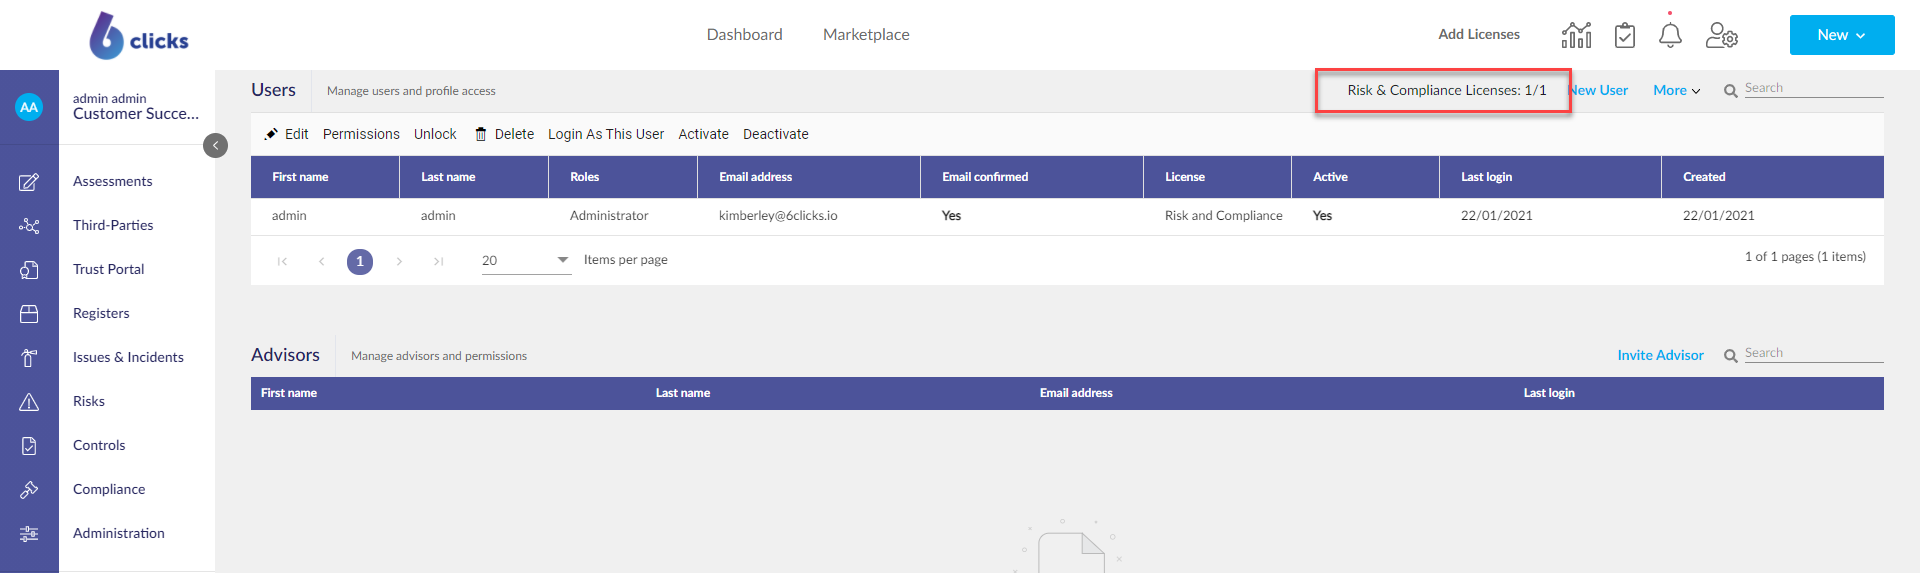1920x573 pixels.
Task: Click Invite Advisor link
Action: 1660,355
